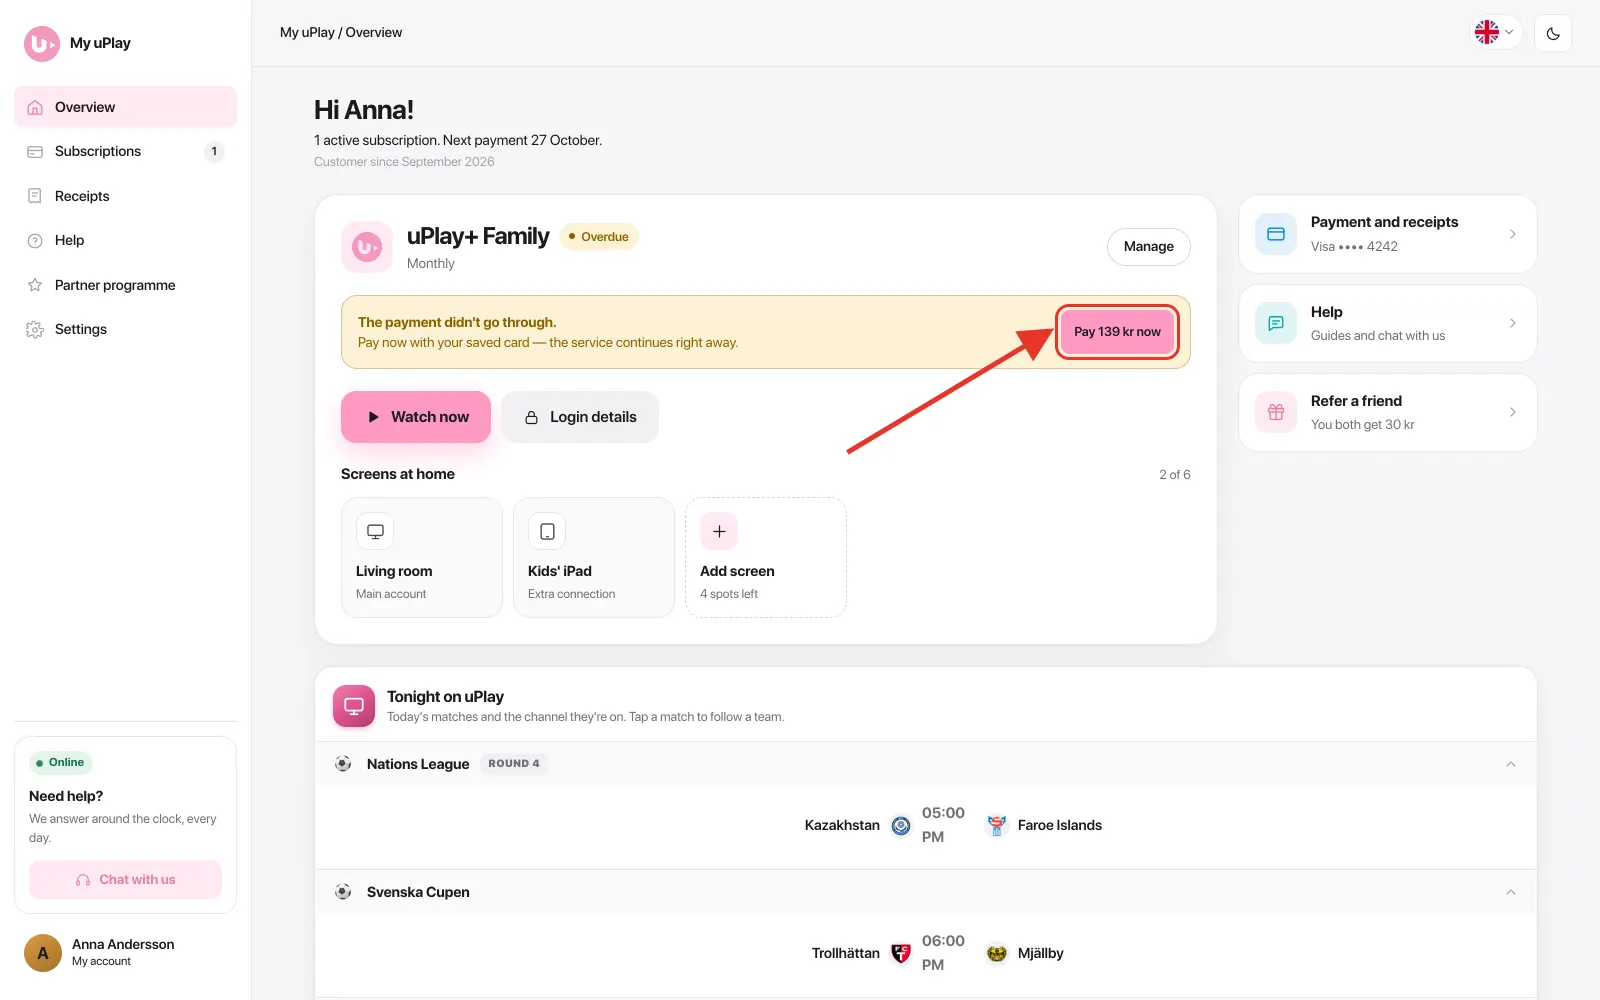The height and width of the screenshot is (1000, 1600).
Task: Select the Living room screen monitor icon
Action: [x=375, y=532]
